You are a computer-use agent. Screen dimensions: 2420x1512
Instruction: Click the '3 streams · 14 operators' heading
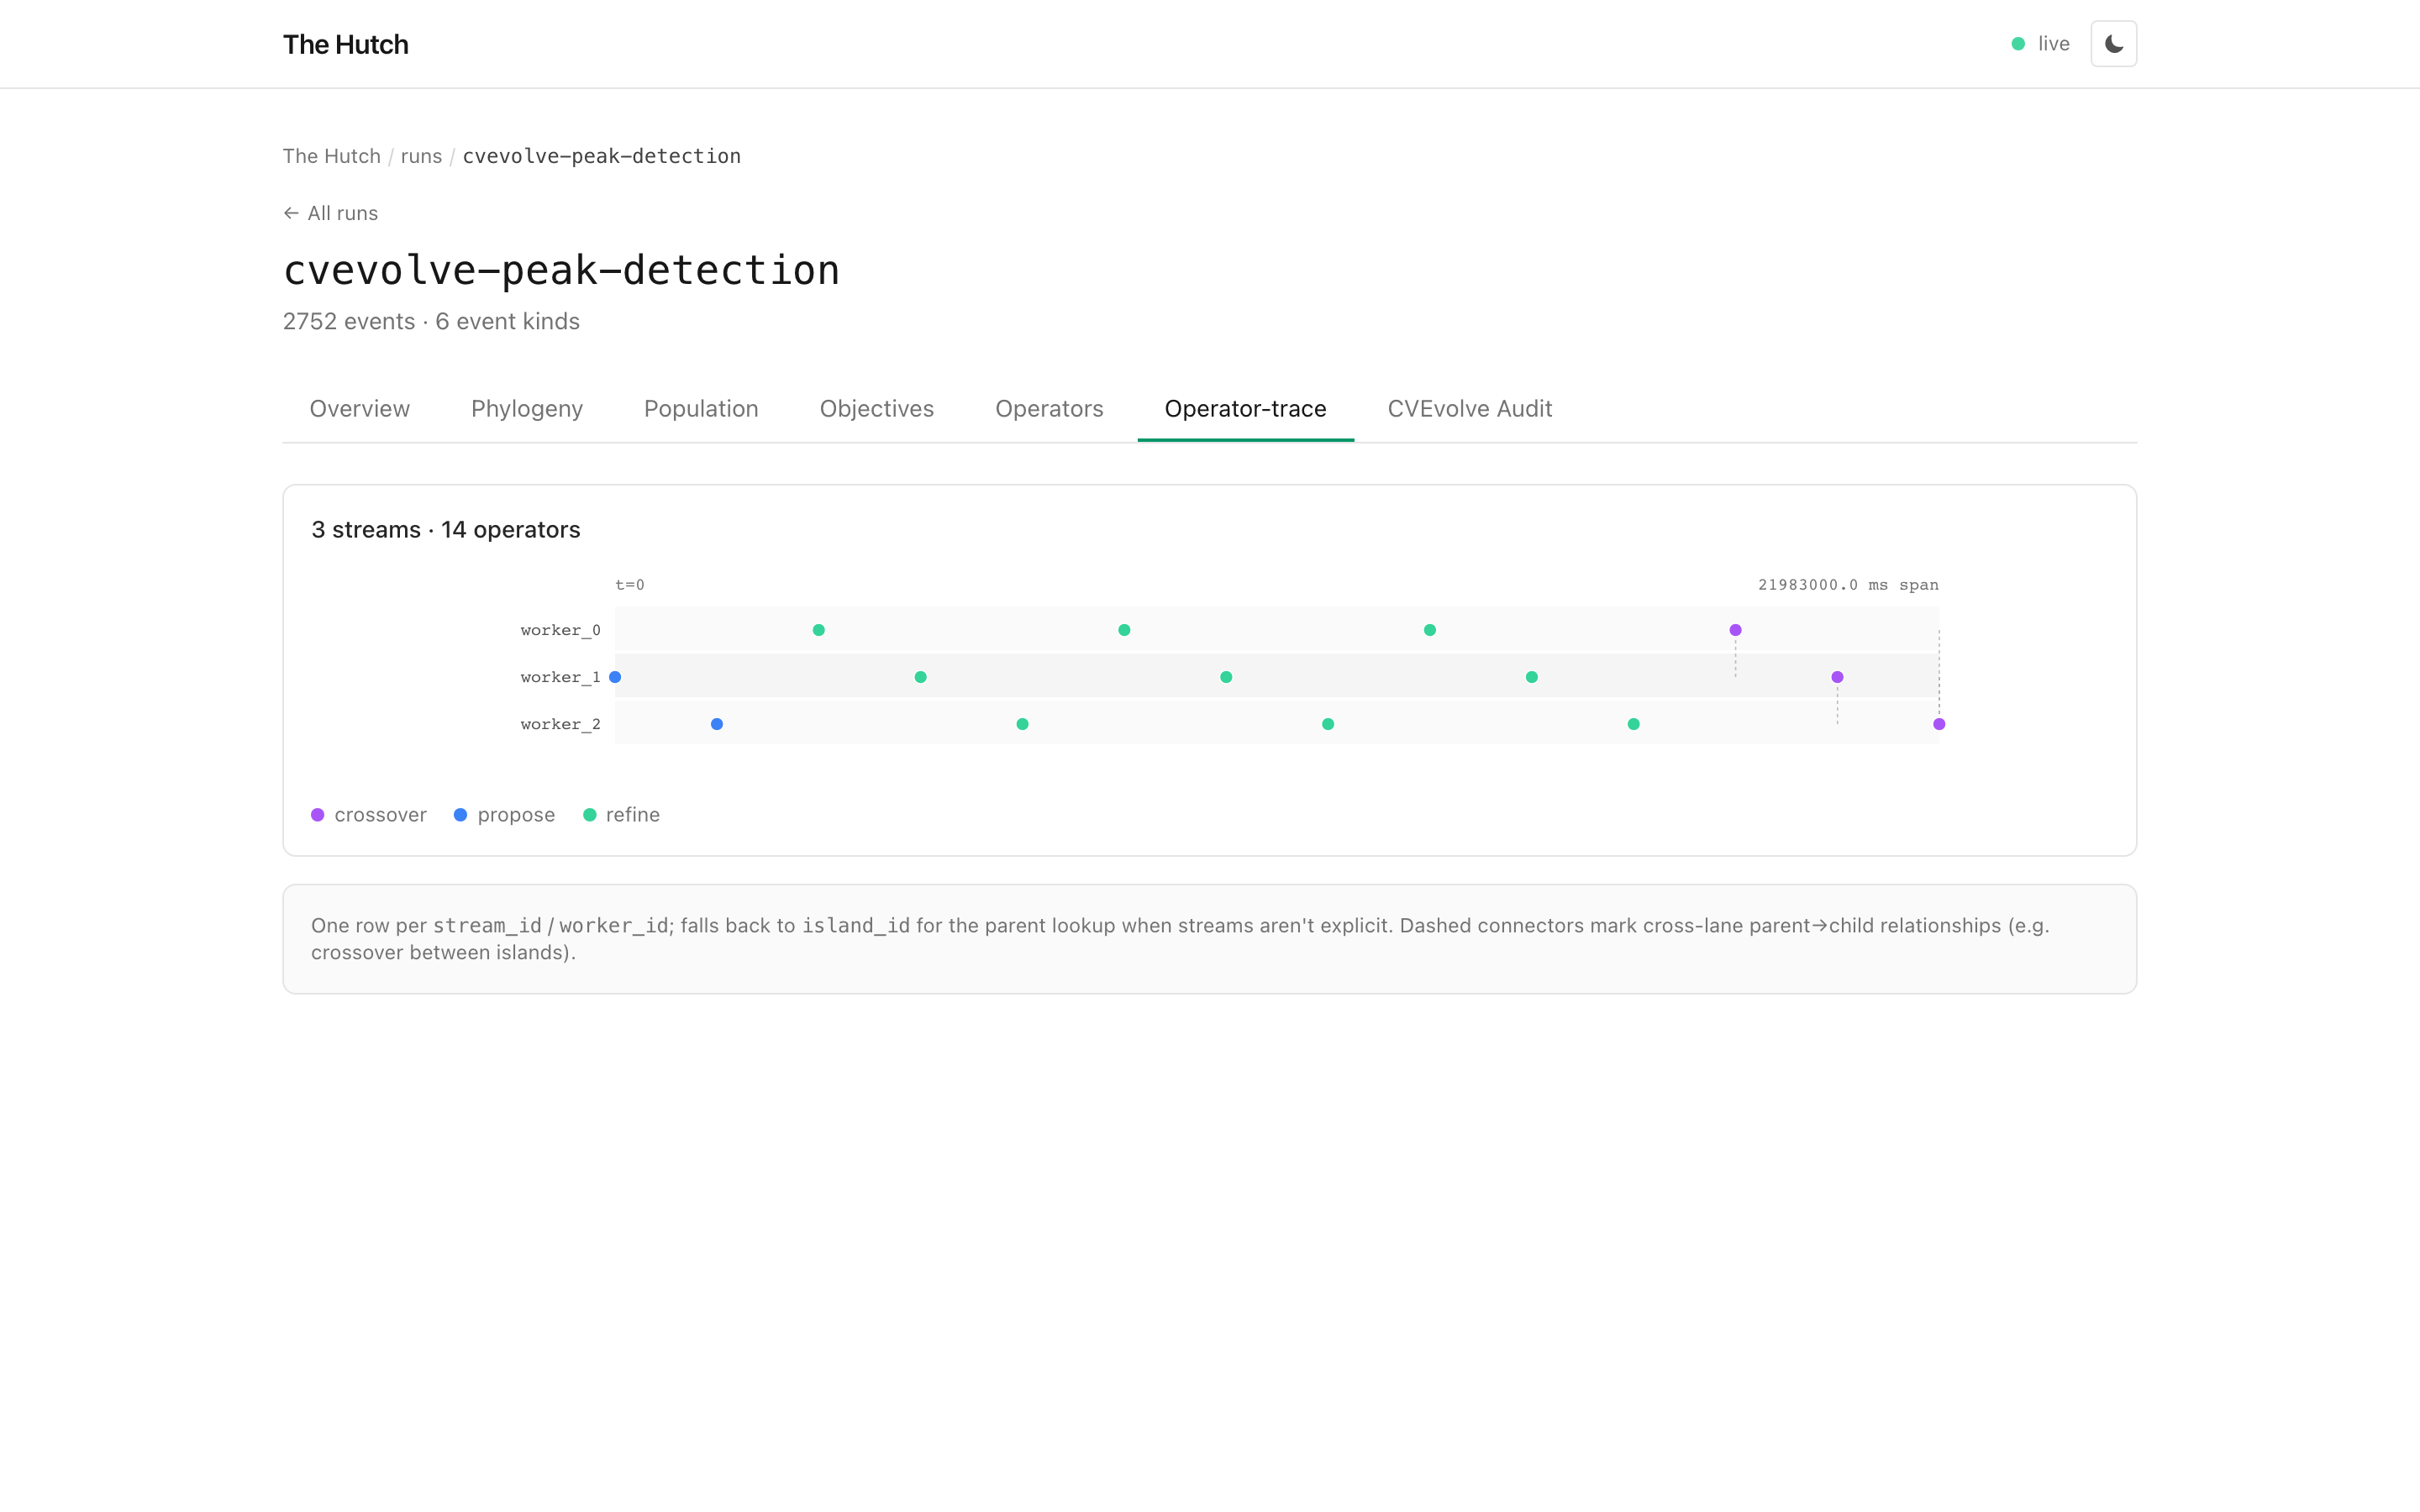[x=446, y=530]
